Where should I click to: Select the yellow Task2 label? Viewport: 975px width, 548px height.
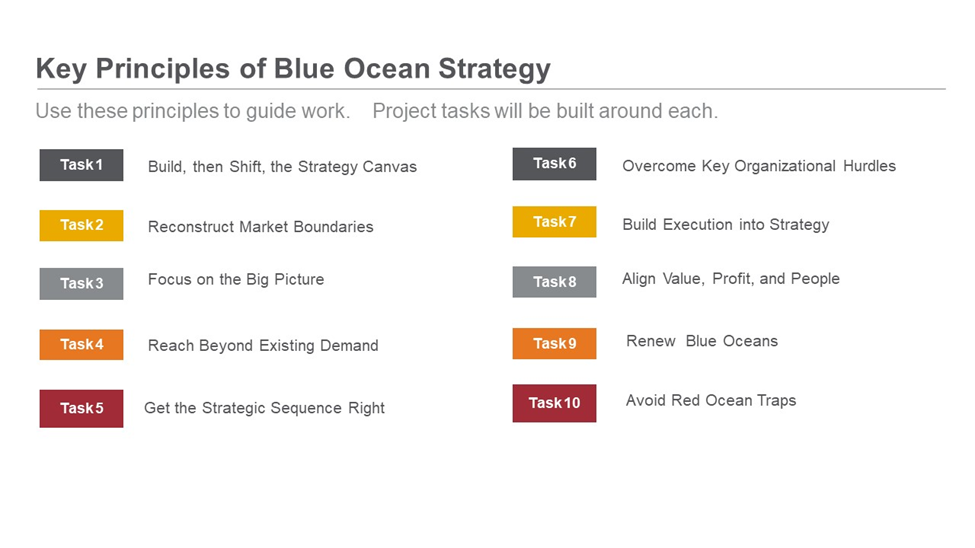(81, 225)
